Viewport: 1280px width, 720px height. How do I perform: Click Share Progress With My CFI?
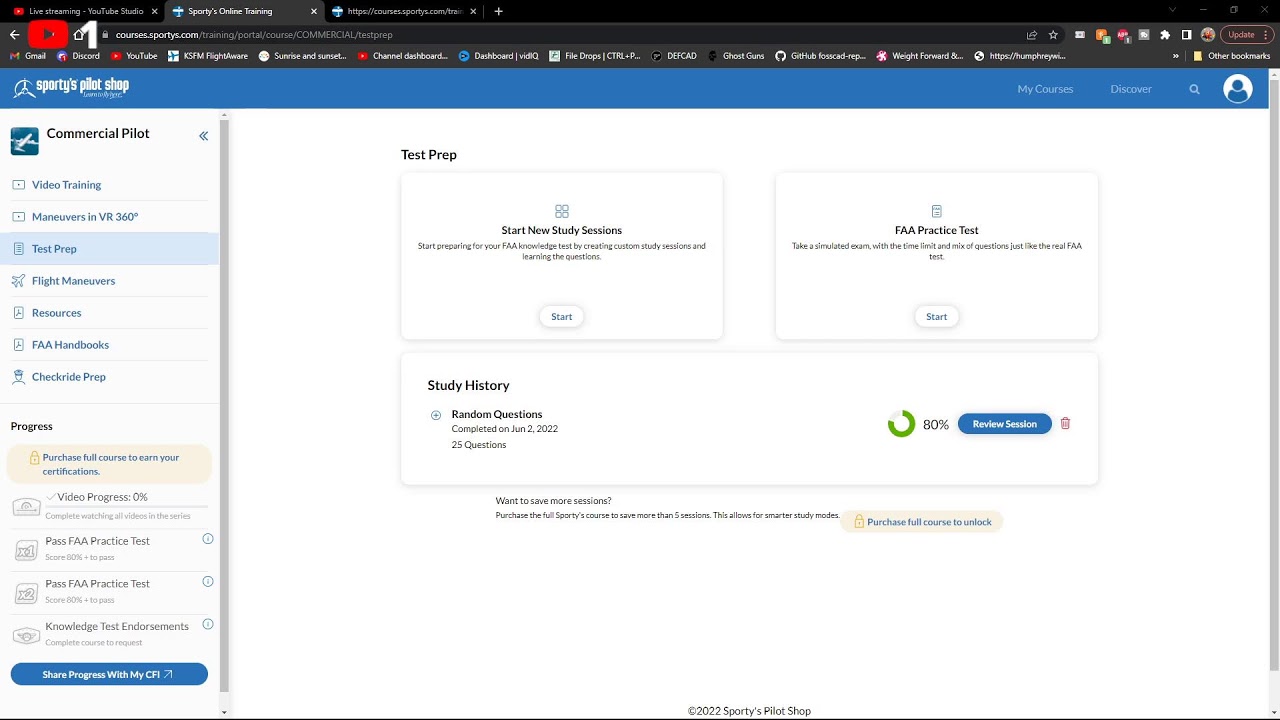click(109, 675)
